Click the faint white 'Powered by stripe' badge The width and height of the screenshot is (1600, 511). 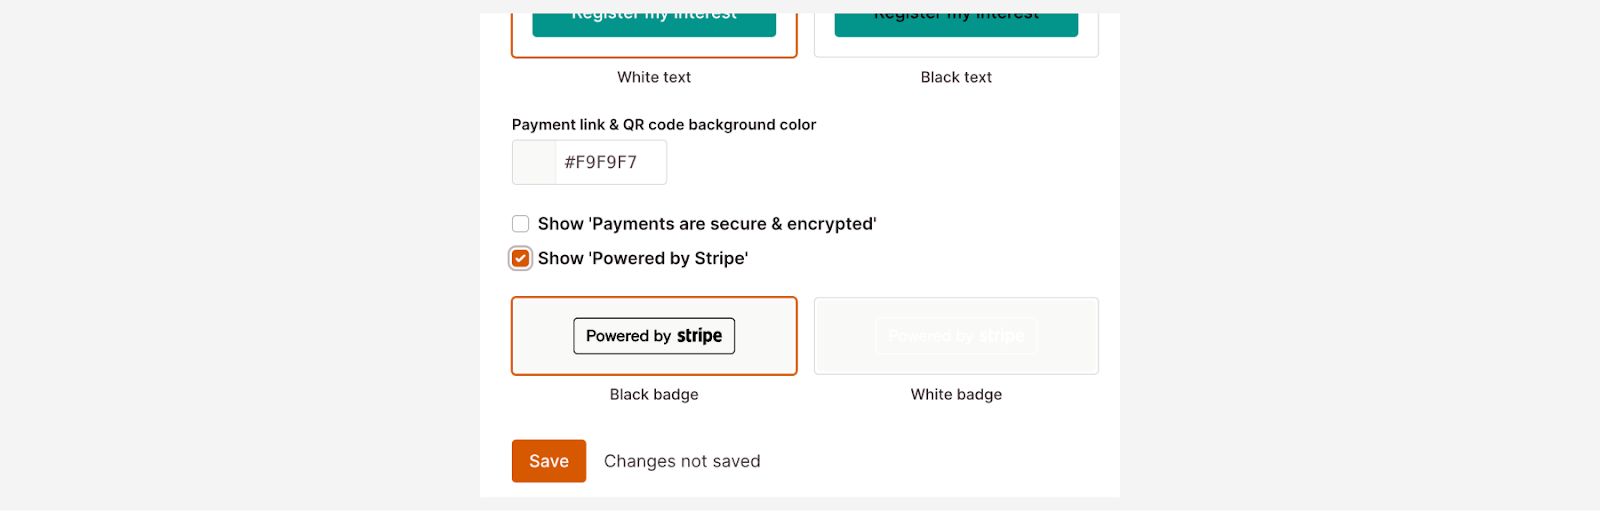click(956, 336)
